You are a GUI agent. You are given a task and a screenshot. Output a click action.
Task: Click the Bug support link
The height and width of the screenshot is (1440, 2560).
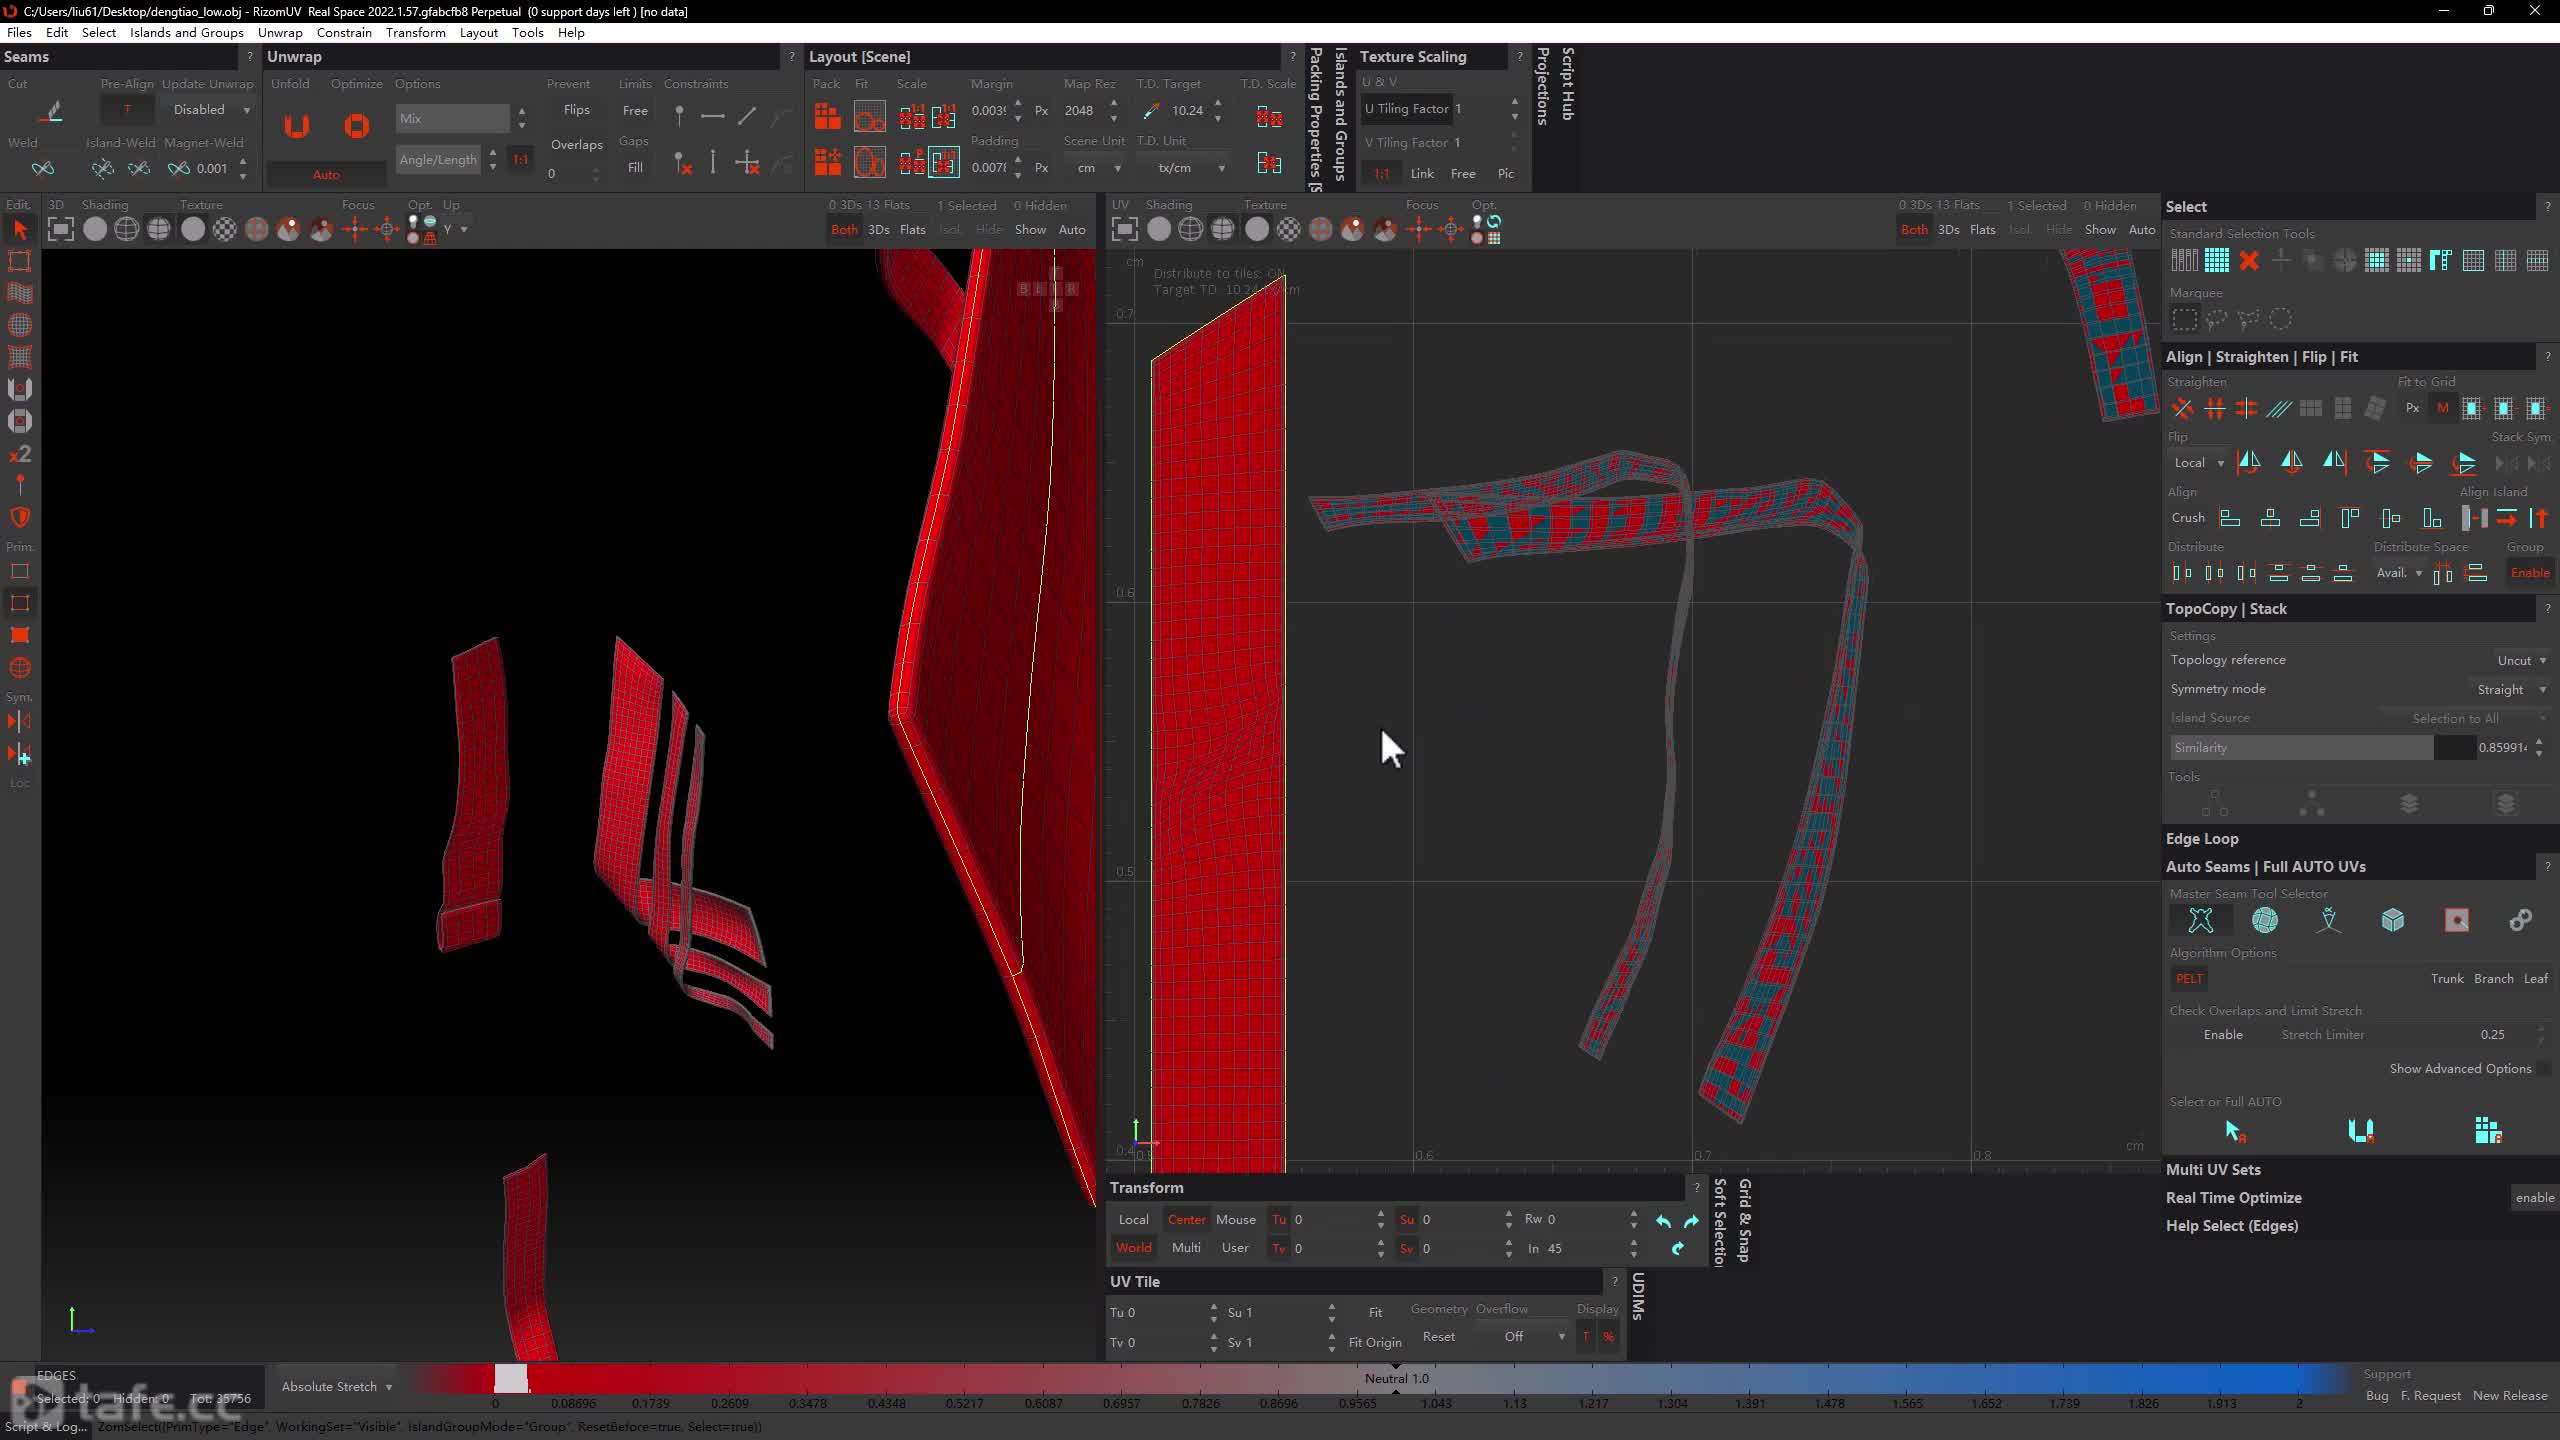click(x=2377, y=1396)
